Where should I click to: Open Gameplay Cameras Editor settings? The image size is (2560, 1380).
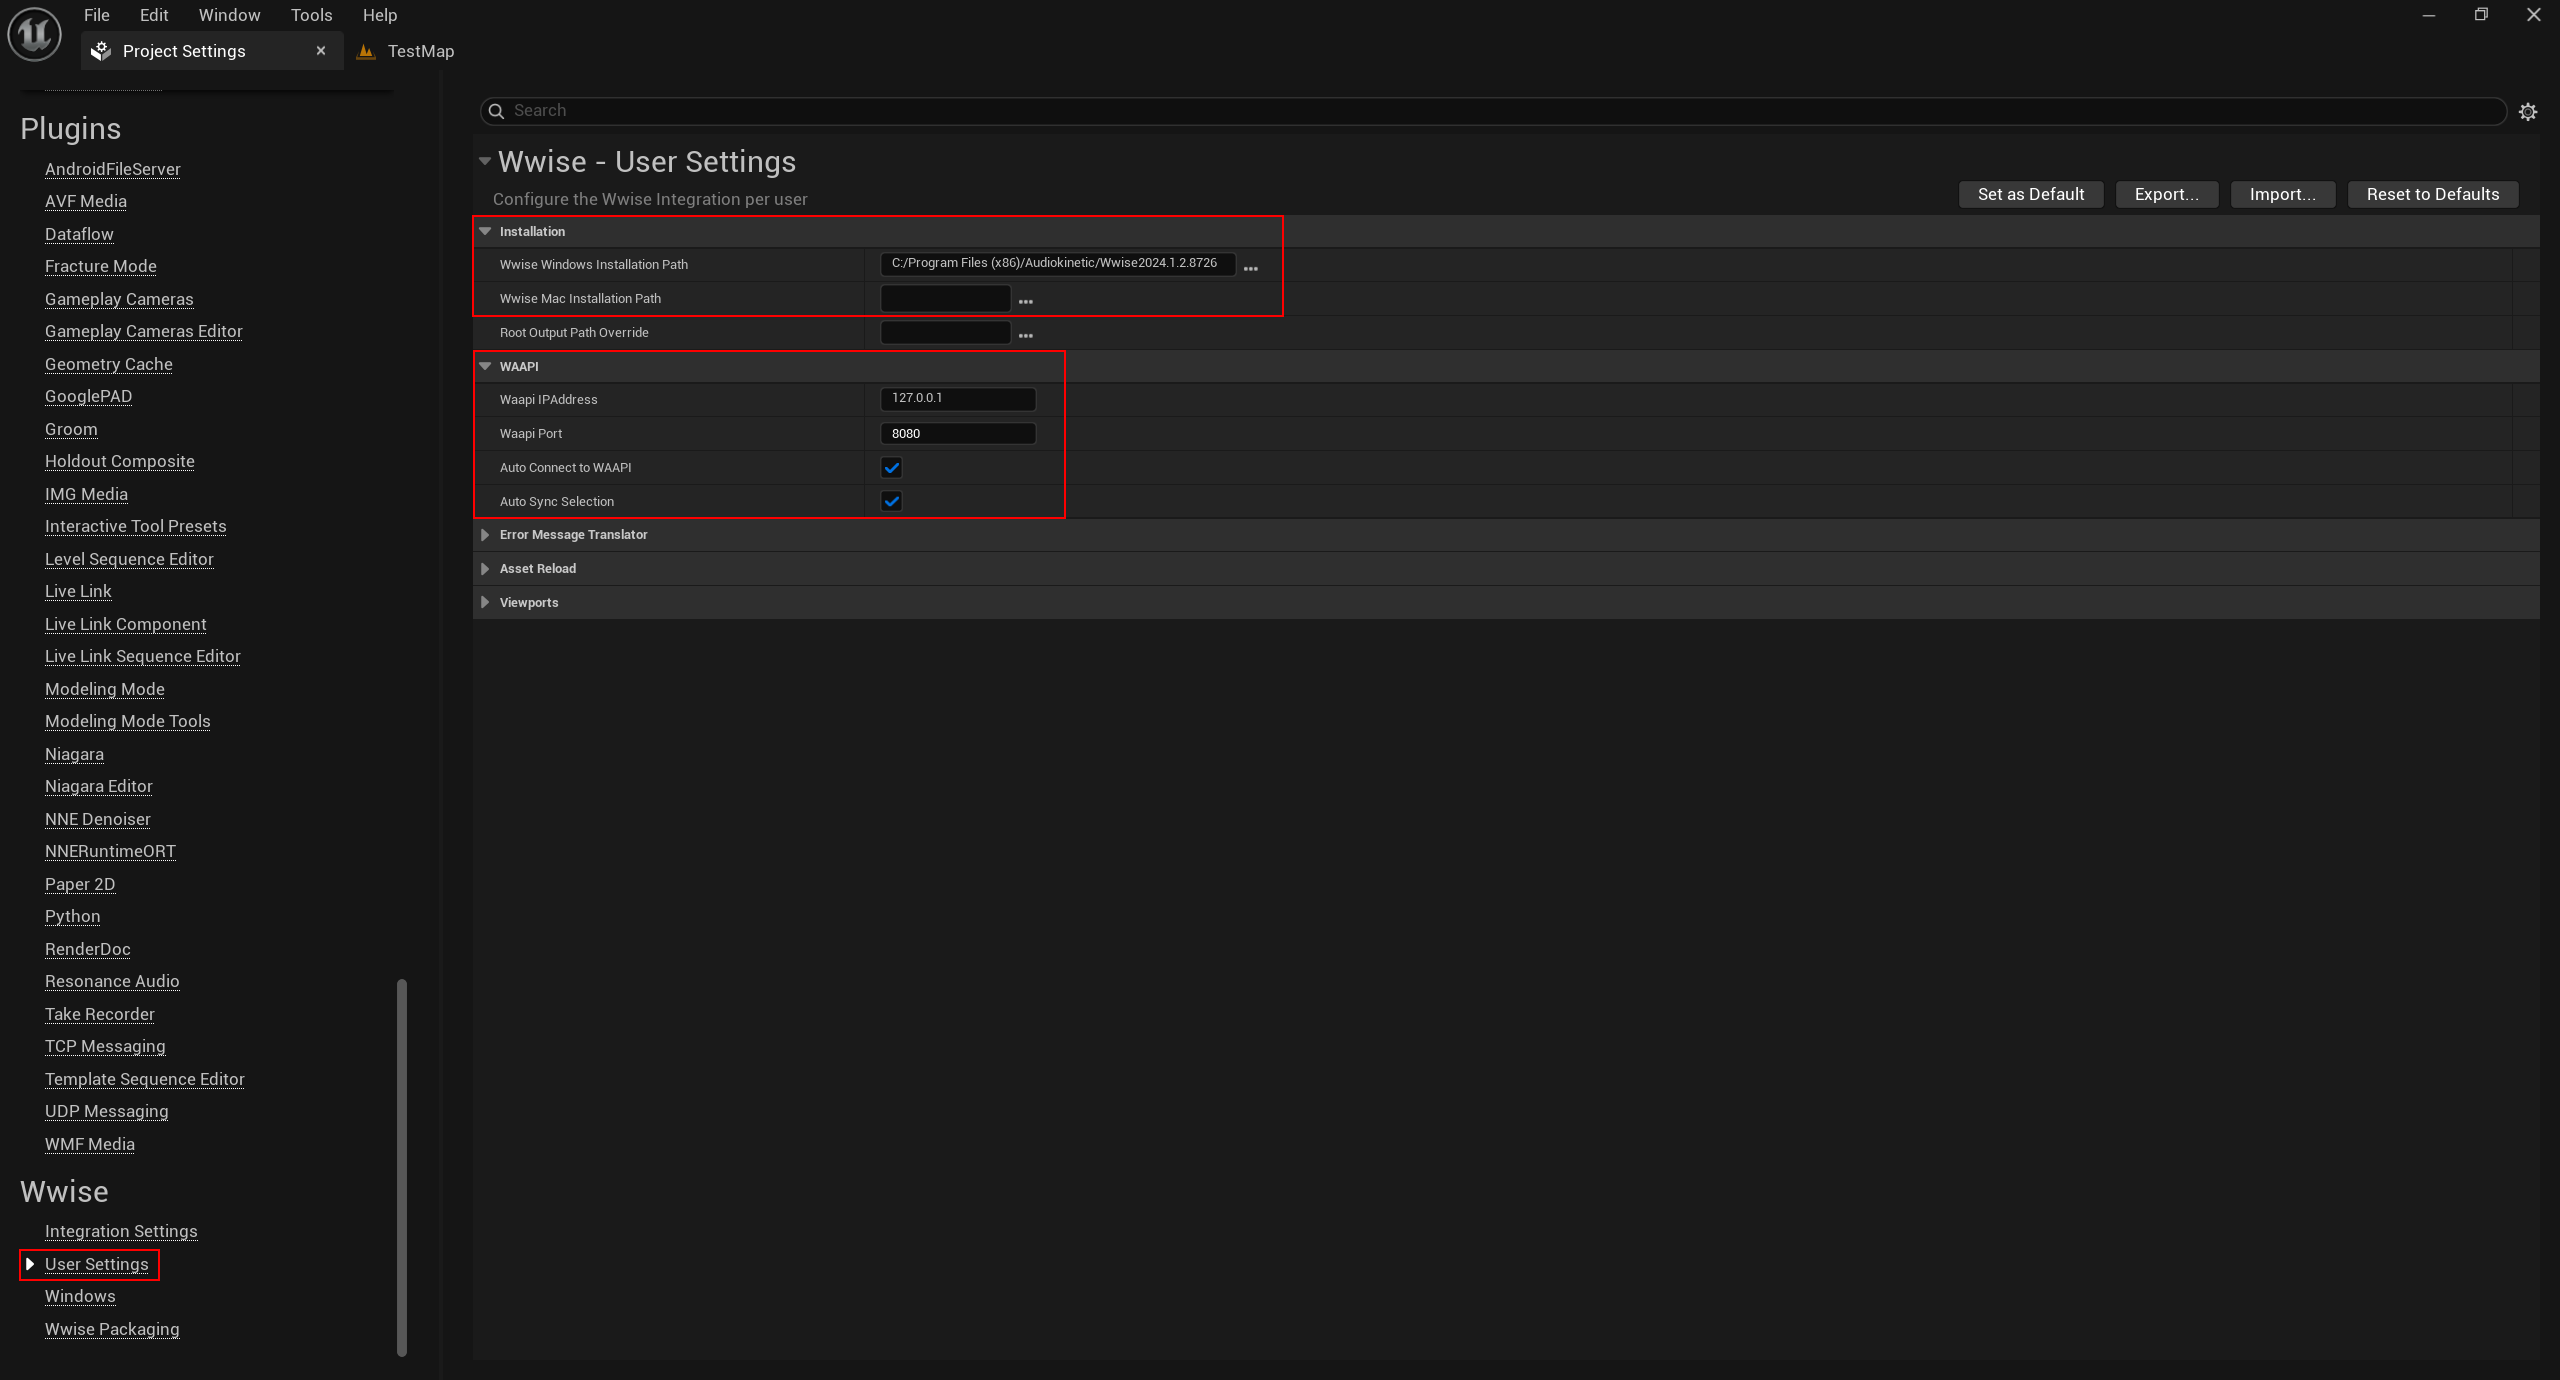pyautogui.click(x=144, y=331)
